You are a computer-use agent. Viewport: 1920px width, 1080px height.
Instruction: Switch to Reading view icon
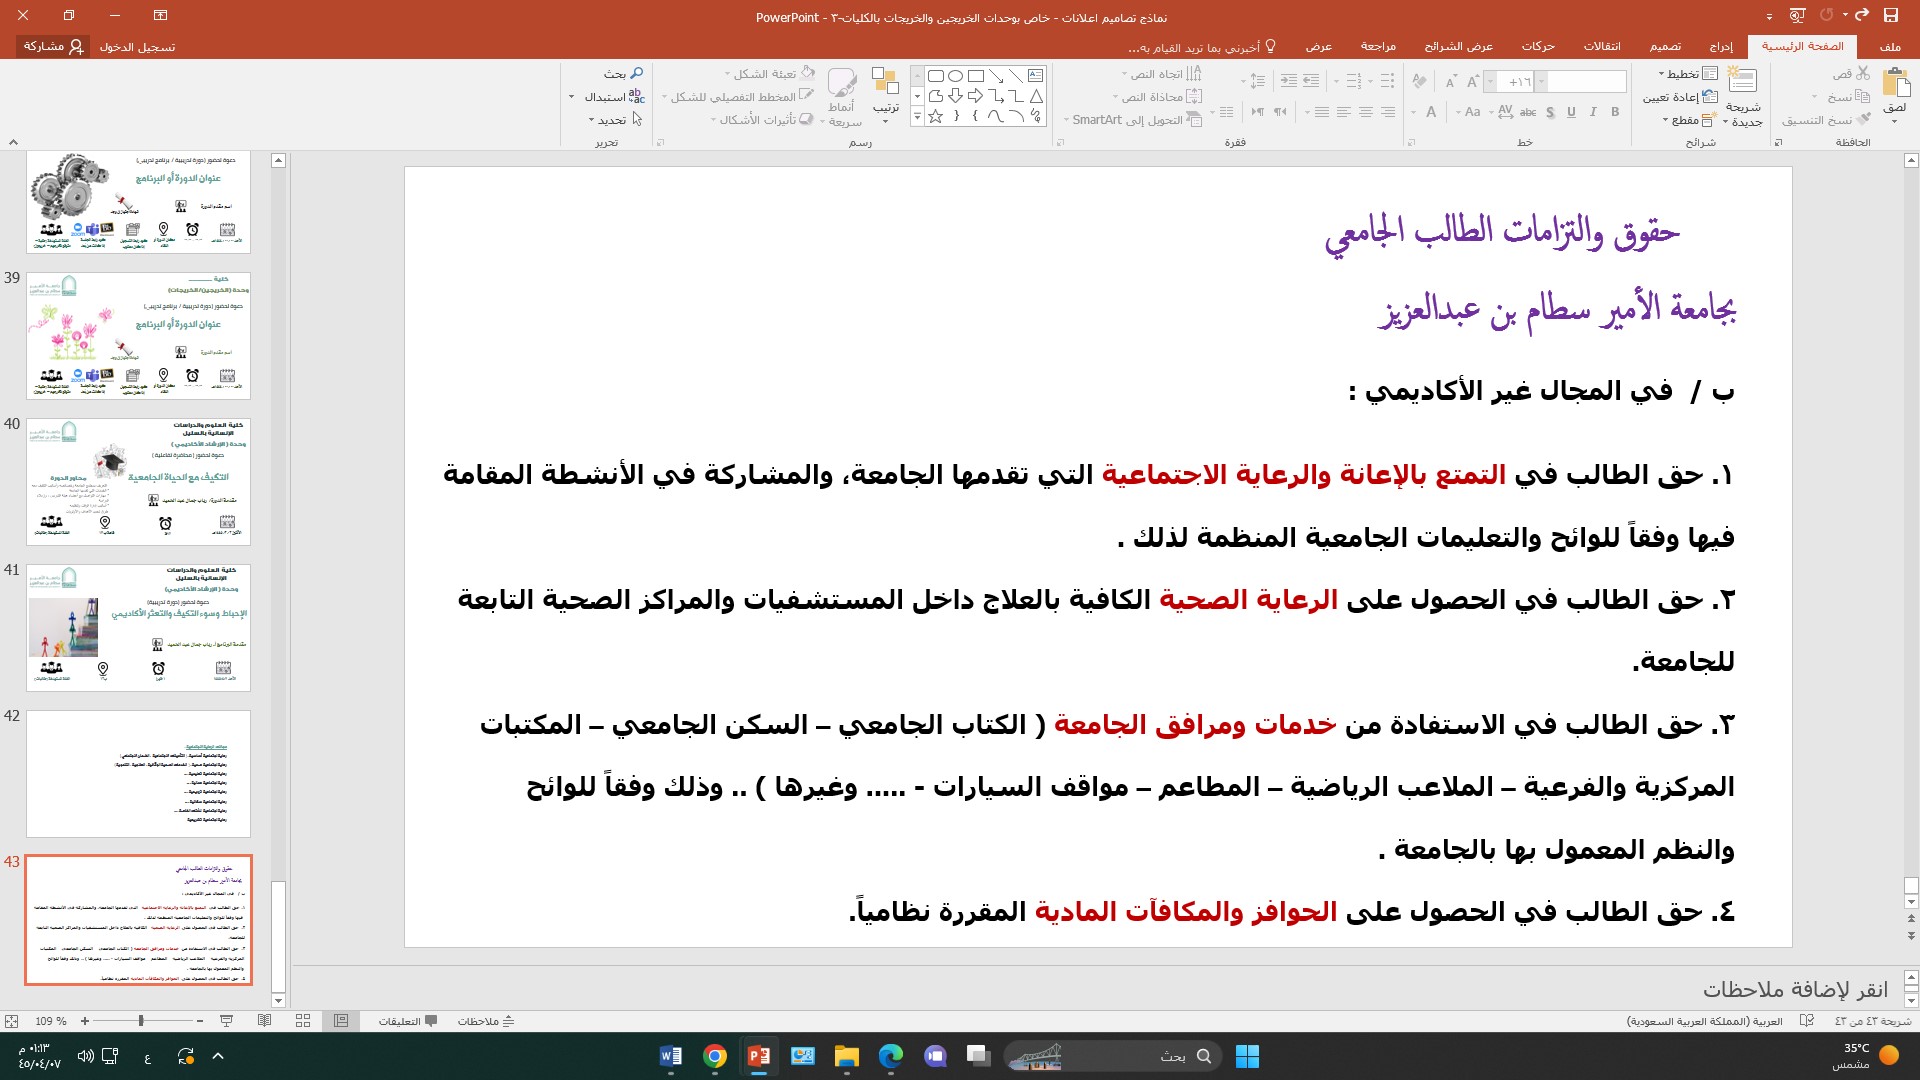point(264,1021)
